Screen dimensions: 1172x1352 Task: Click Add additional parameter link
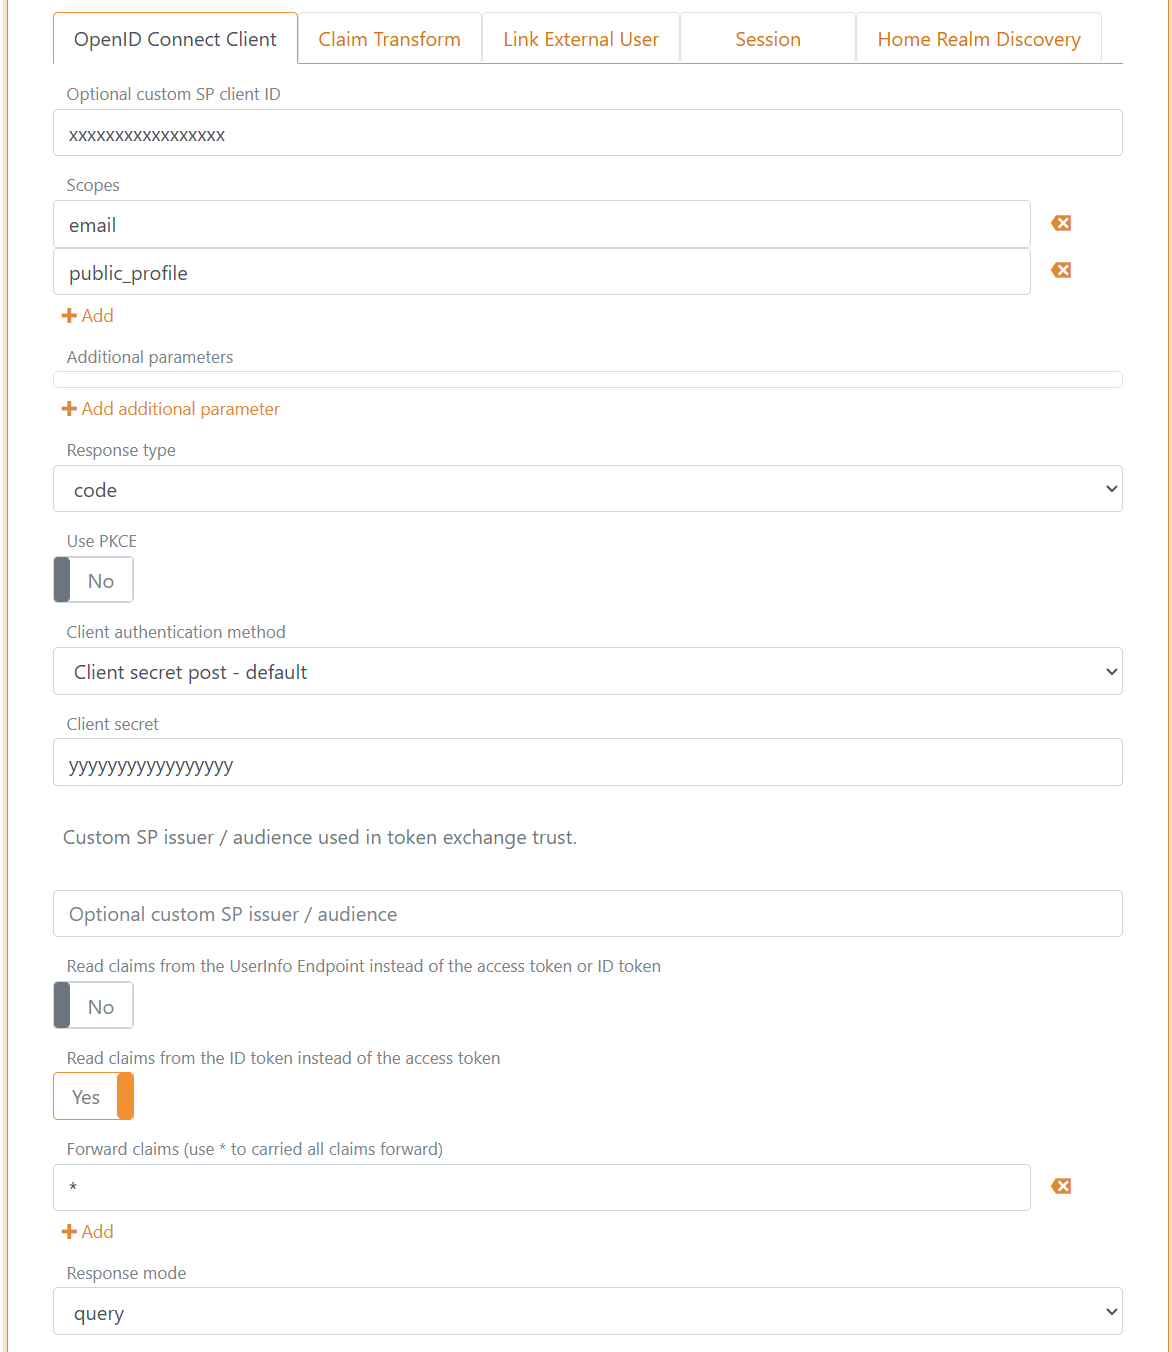point(171,409)
